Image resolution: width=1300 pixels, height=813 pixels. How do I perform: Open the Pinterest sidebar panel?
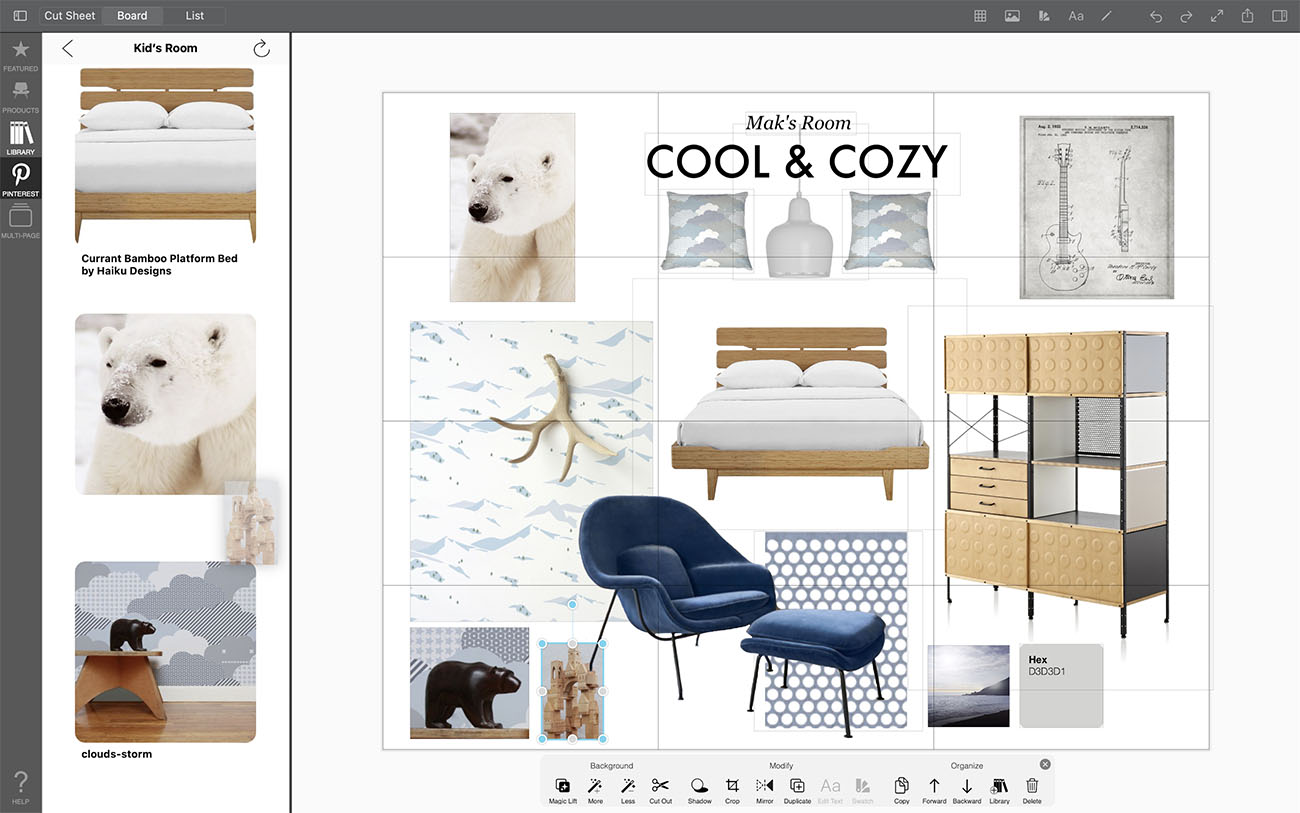[20, 179]
